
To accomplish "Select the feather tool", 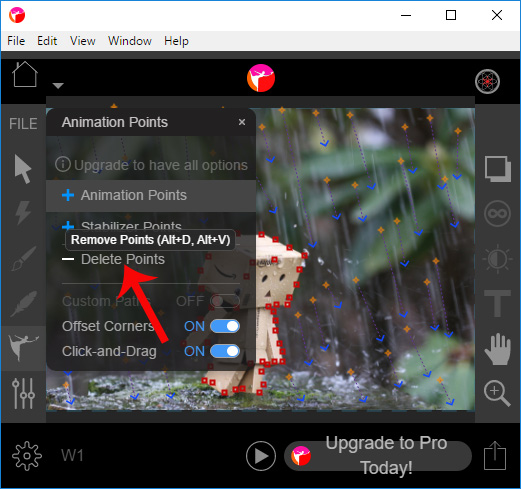I will click(23, 303).
